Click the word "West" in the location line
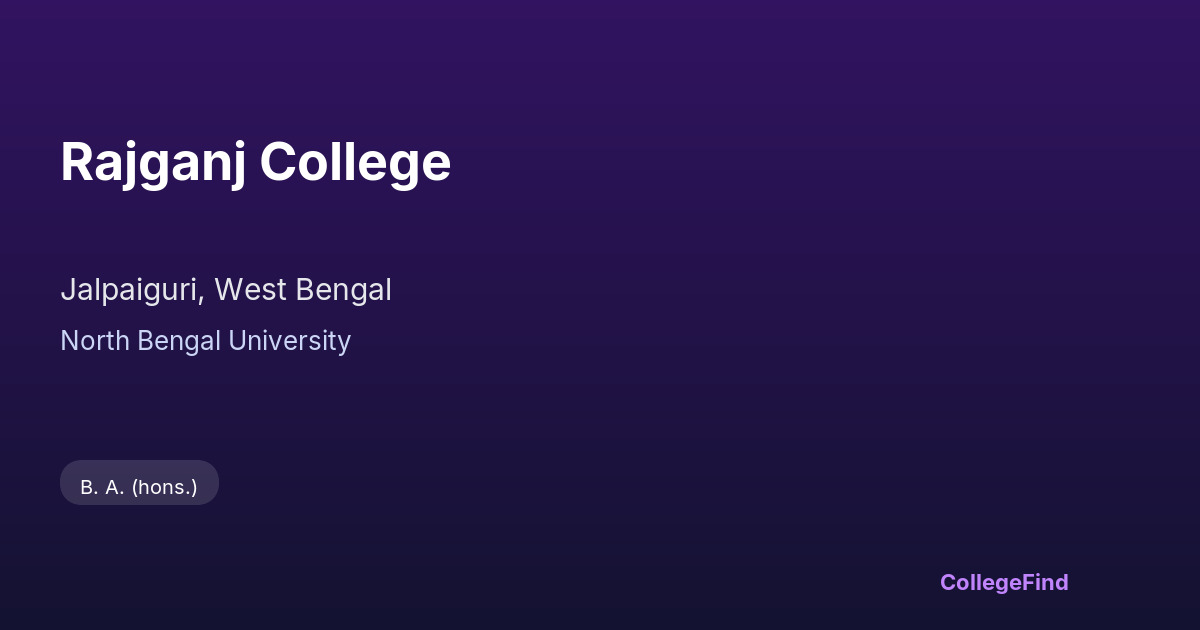This screenshot has width=1200, height=630. click(x=249, y=290)
